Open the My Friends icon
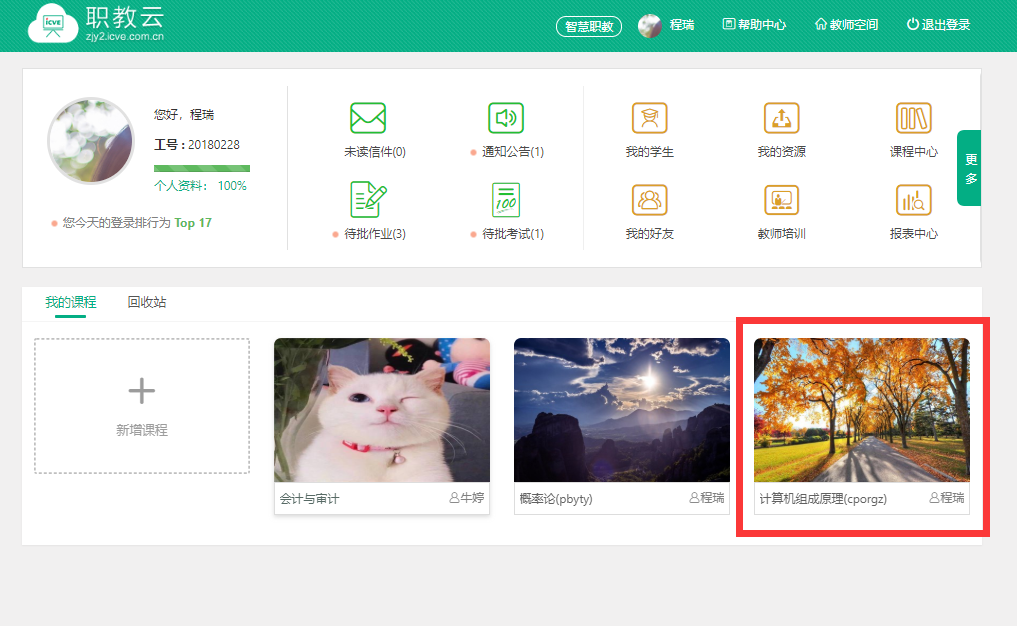 click(x=649, y=200)
